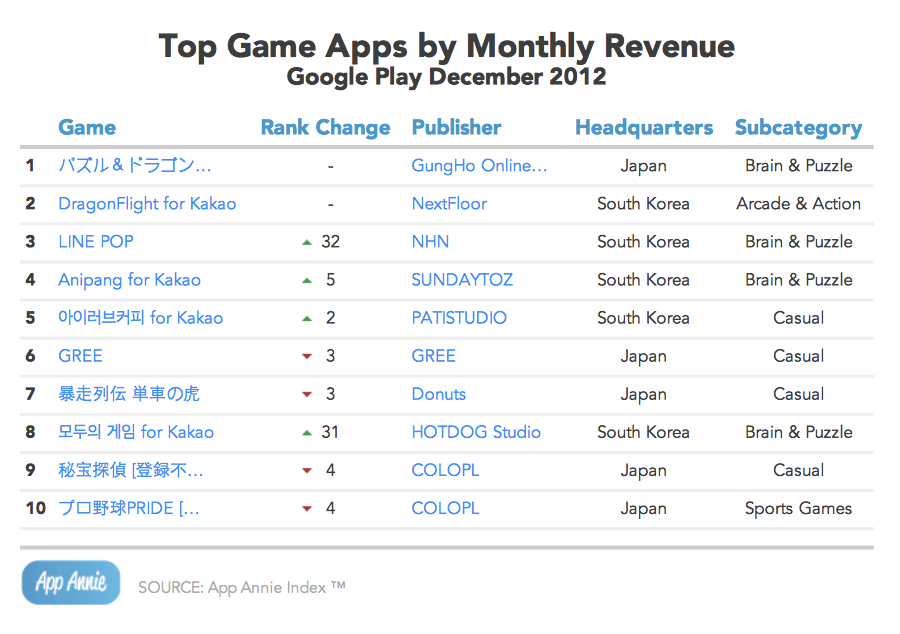Open the Donuts publisher link
This screenshot has width=900, height=634.
click(439, 394)
